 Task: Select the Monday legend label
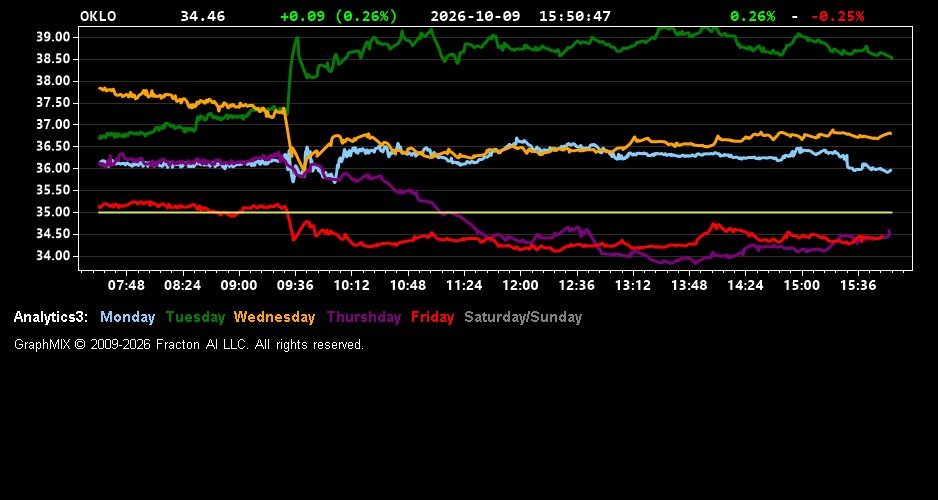click(127, 318)
